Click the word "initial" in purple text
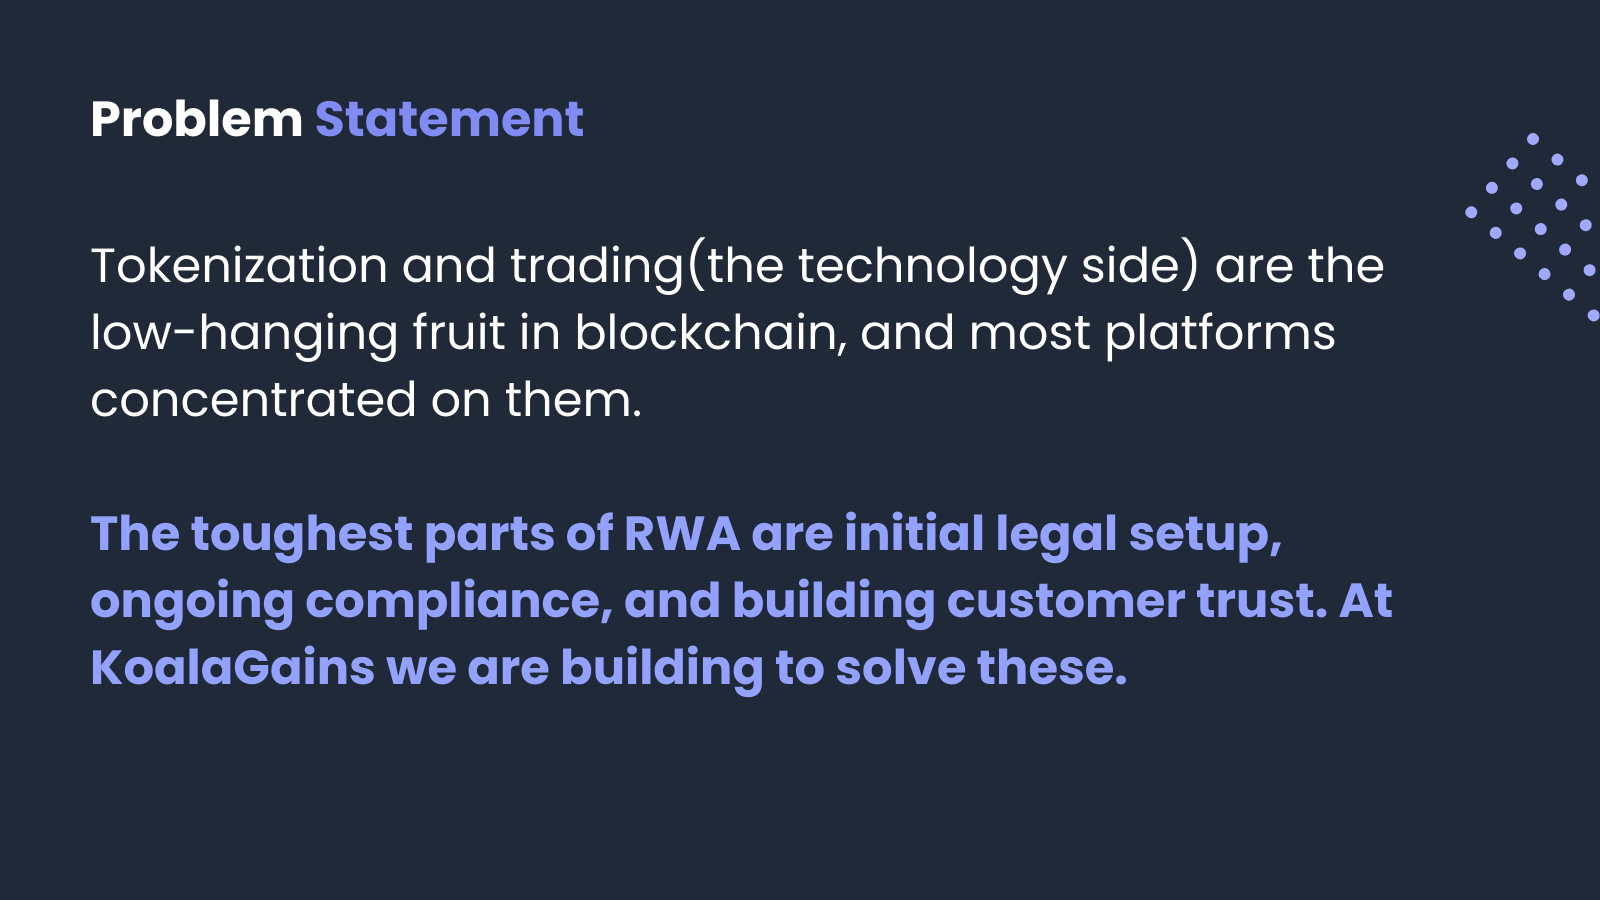This screenshot has width=1600, height=900. (x=914, y=534)
